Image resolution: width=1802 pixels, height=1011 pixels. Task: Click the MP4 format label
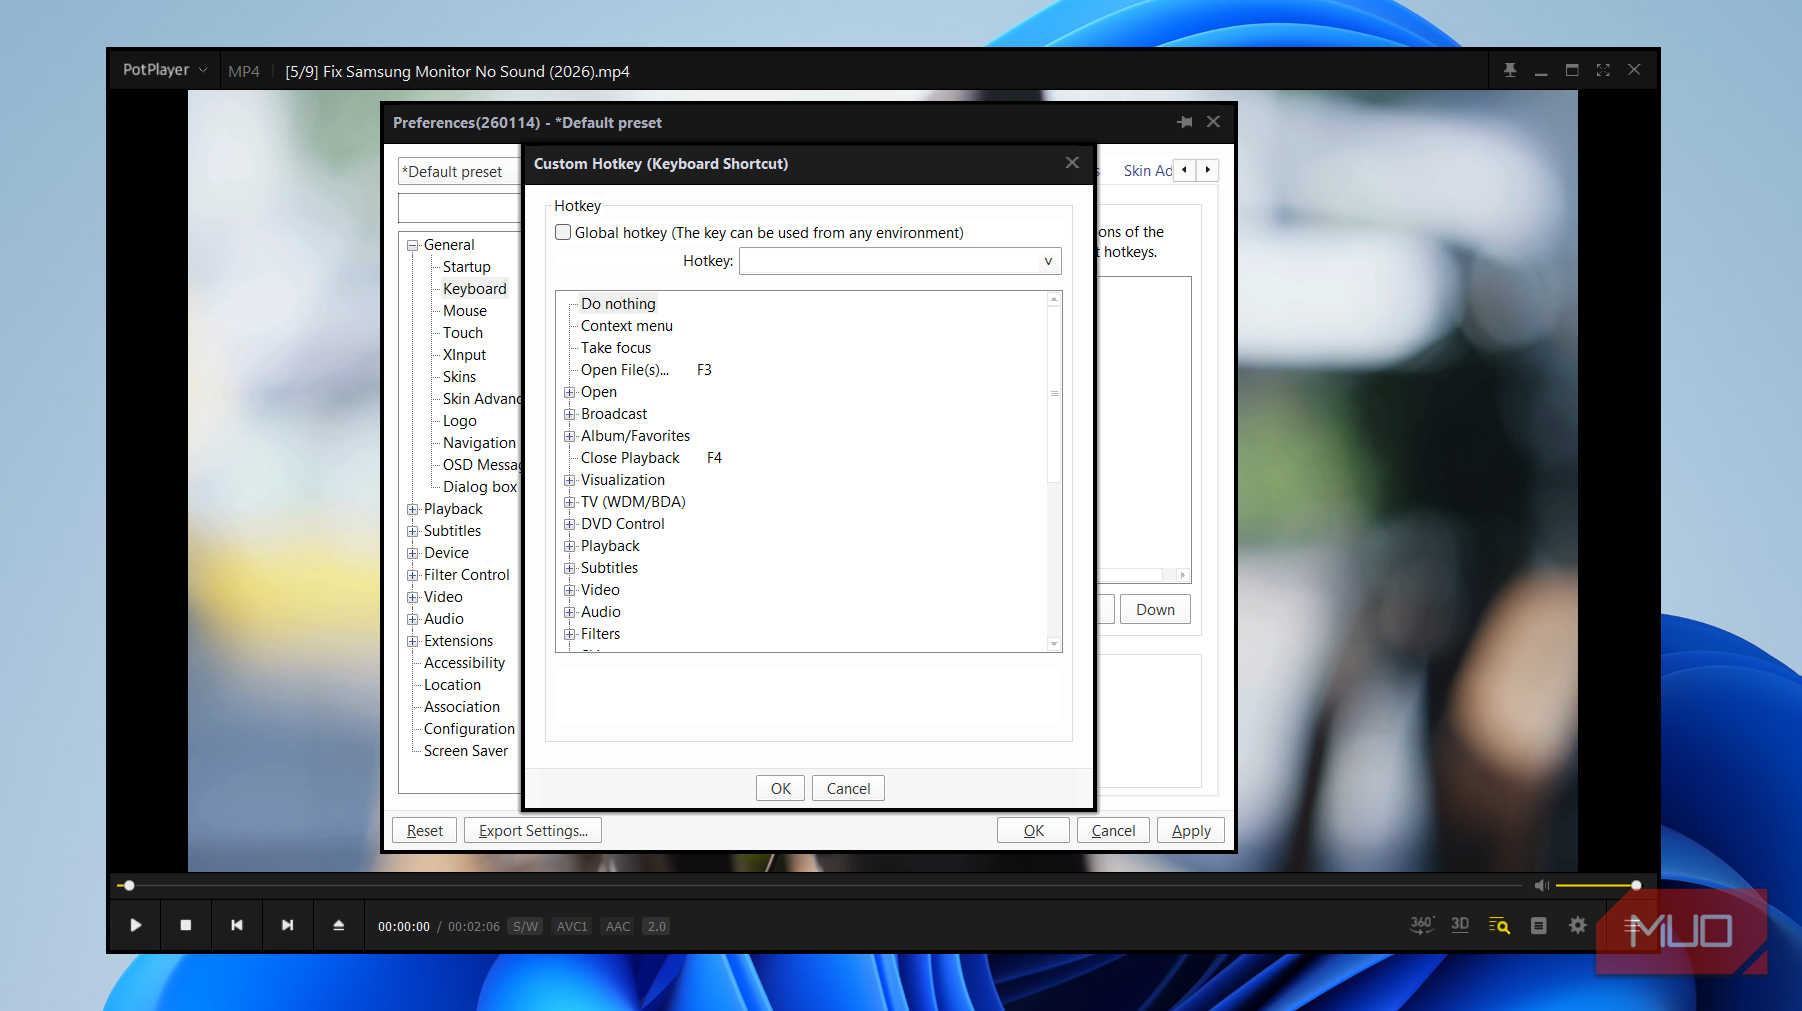pyautogui.click(x=243, y=71)
